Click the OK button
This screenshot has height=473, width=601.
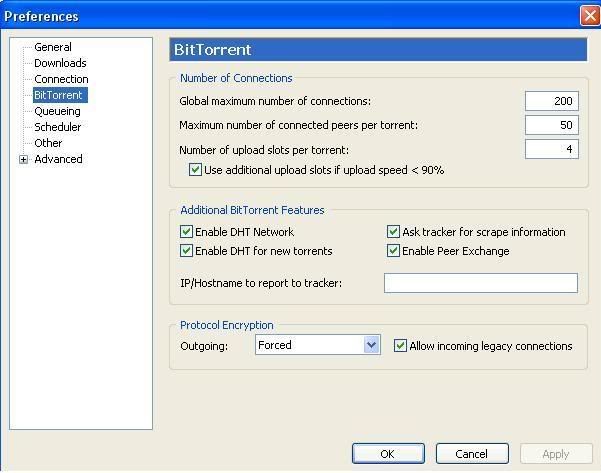[388, 454]
